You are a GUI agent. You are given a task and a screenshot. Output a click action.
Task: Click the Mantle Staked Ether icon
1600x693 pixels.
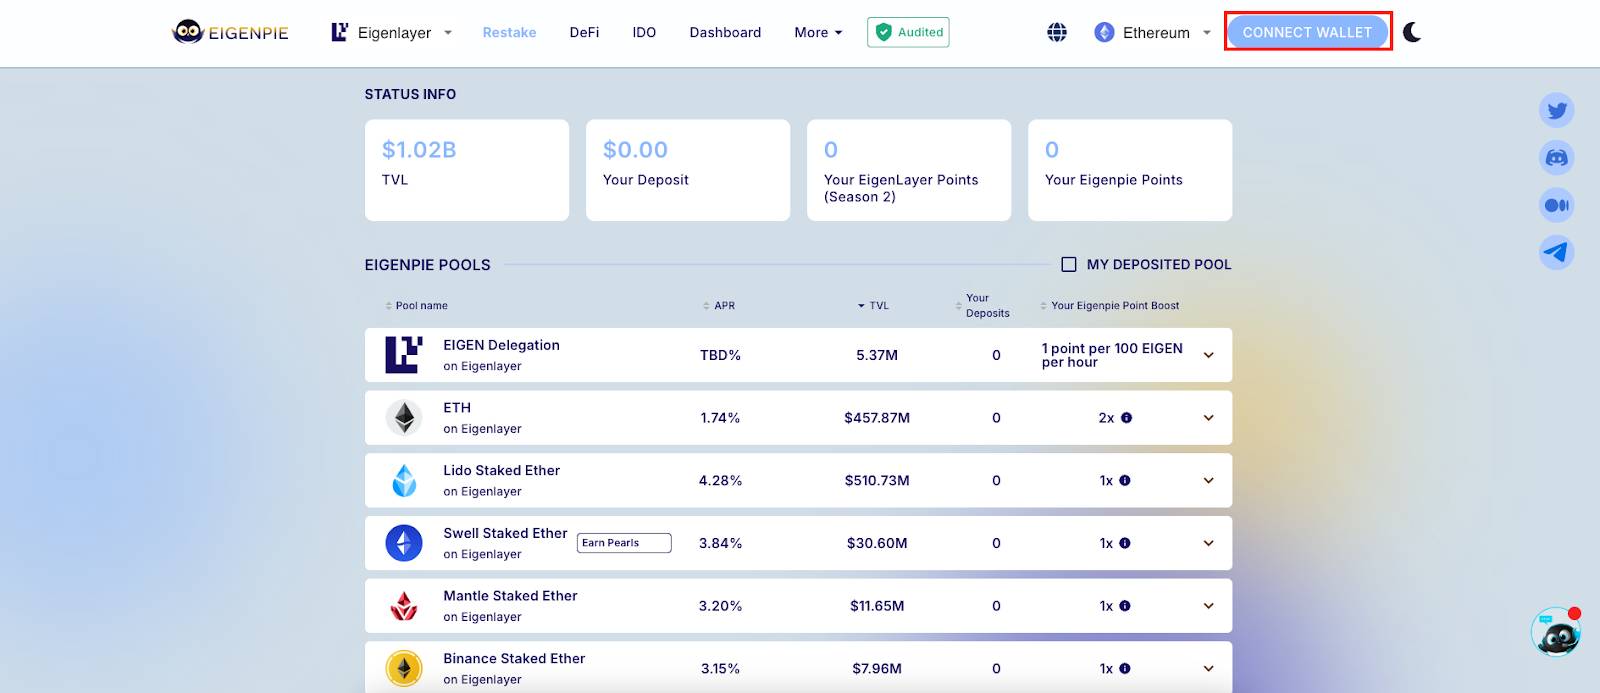(x=404, y=606)
